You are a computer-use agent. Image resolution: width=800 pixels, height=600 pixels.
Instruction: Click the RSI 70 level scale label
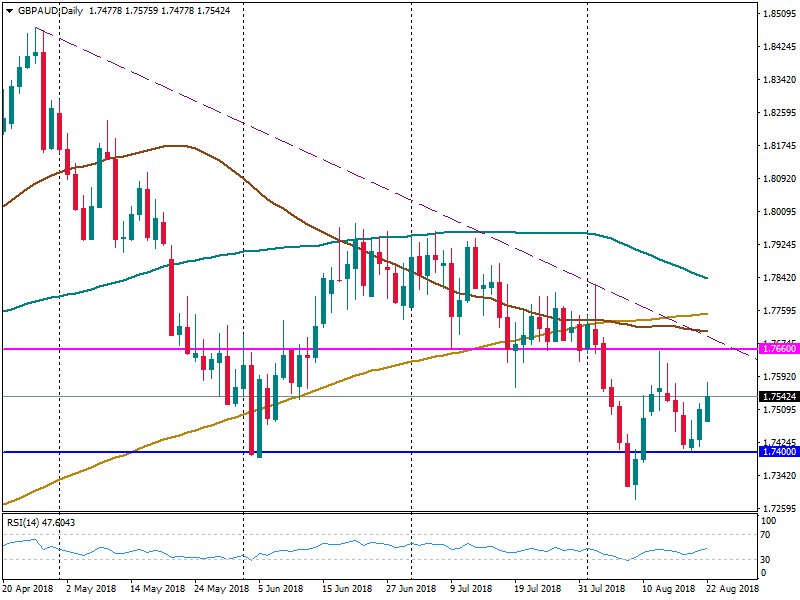pos(768,535)
